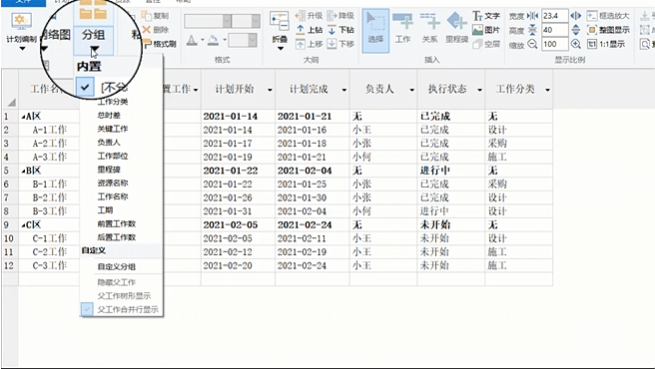
Task: Click the 上钻 drill up icon
Action: point(300,30)
